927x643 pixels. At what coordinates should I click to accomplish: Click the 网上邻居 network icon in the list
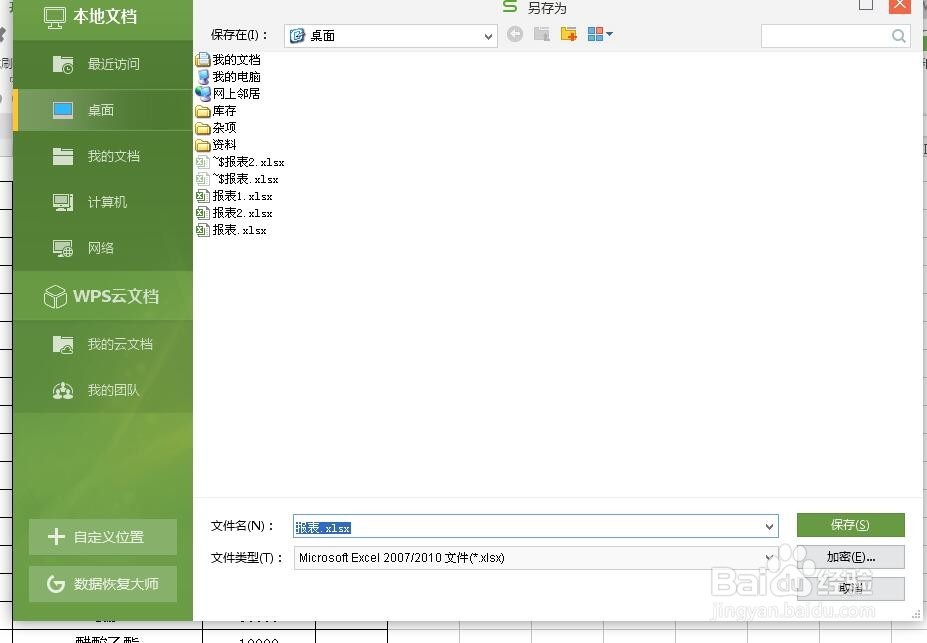point(203,94)
